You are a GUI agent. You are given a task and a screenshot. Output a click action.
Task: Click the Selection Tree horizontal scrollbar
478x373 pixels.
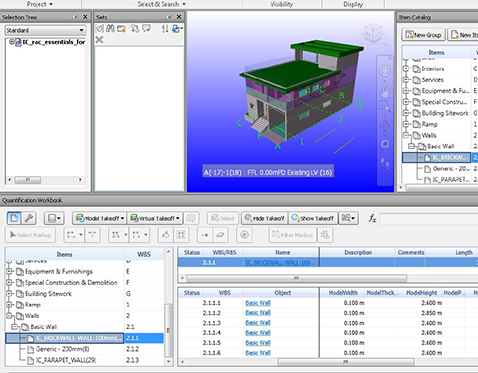pos(45,180)
